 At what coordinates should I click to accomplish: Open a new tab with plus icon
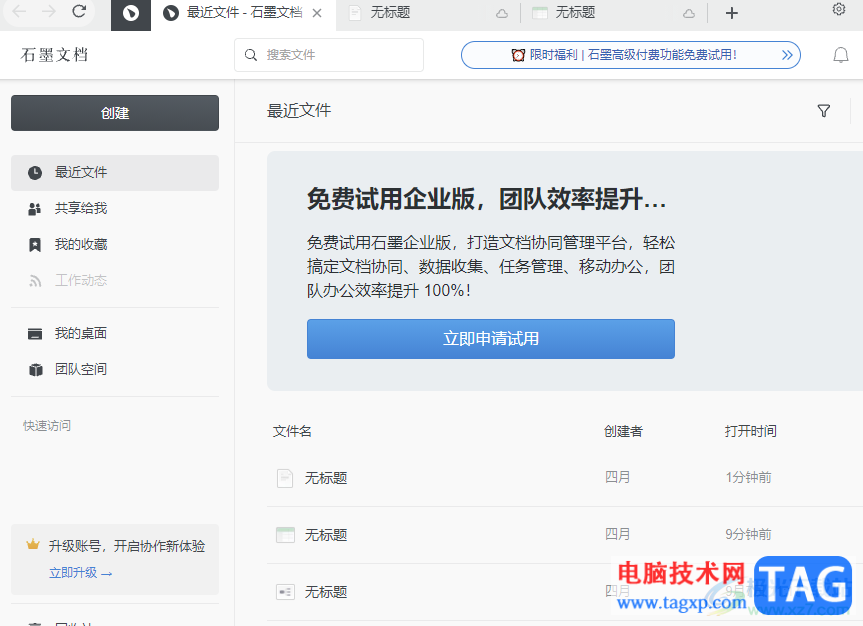[731, 13]
